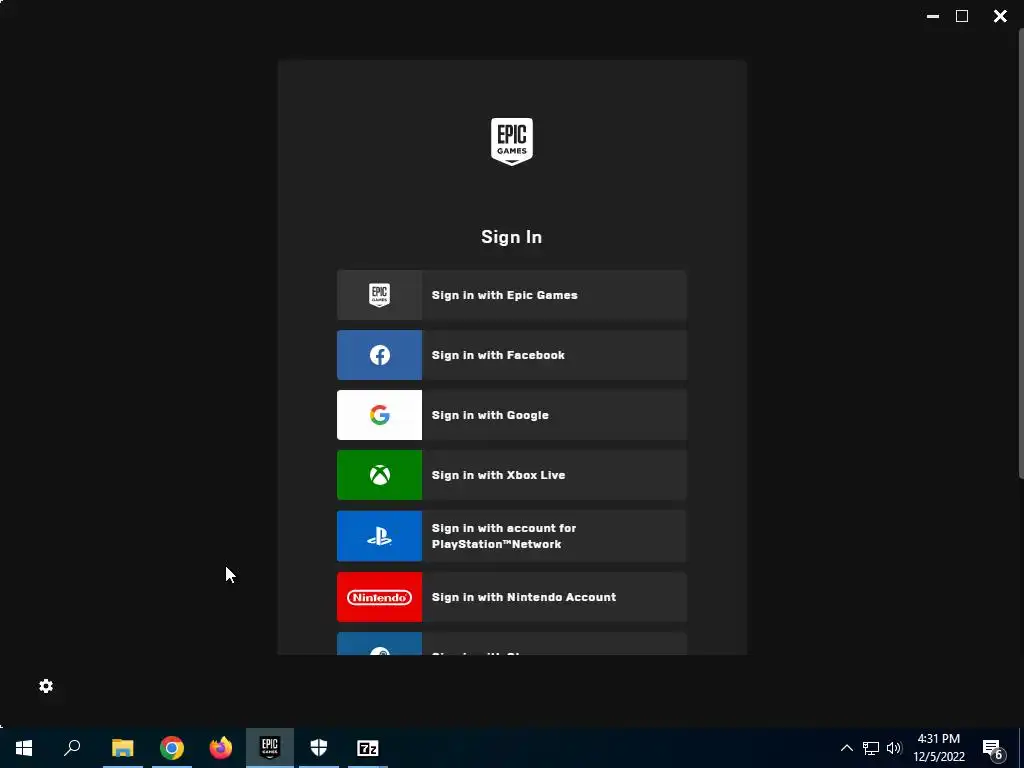Viewport: 1024px width, 768px height.
Task: Click the large Epic Games shield logo
Action: 511,142
